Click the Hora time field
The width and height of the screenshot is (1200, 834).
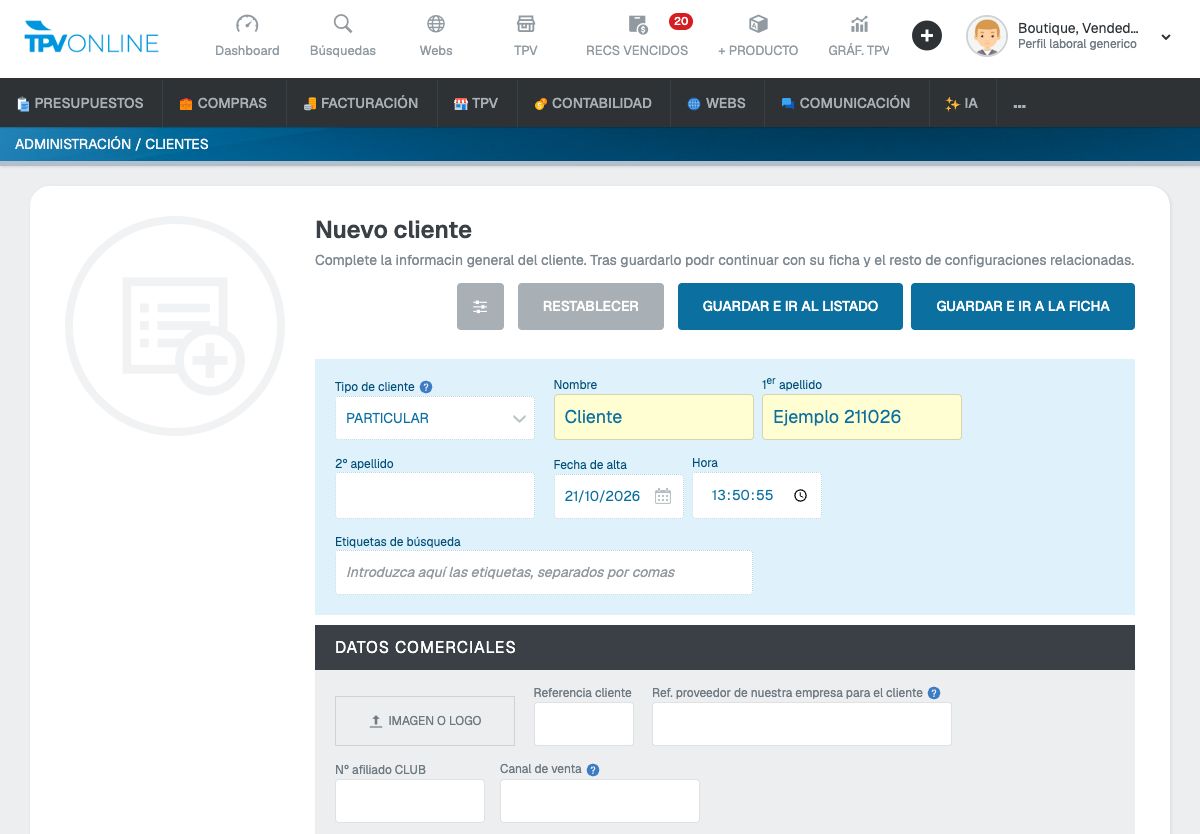(757, 495)
